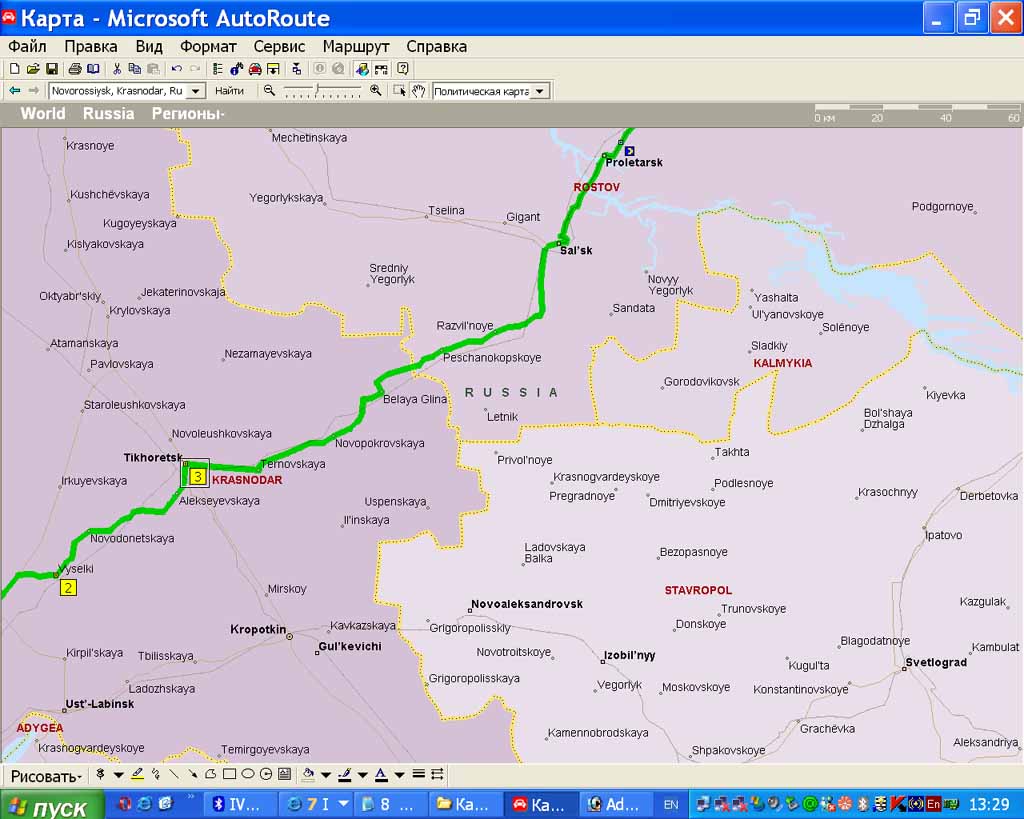Open the Сервис menu
Image resolution: width=1024 pixels, height=819 pixels.
[279, 46]
